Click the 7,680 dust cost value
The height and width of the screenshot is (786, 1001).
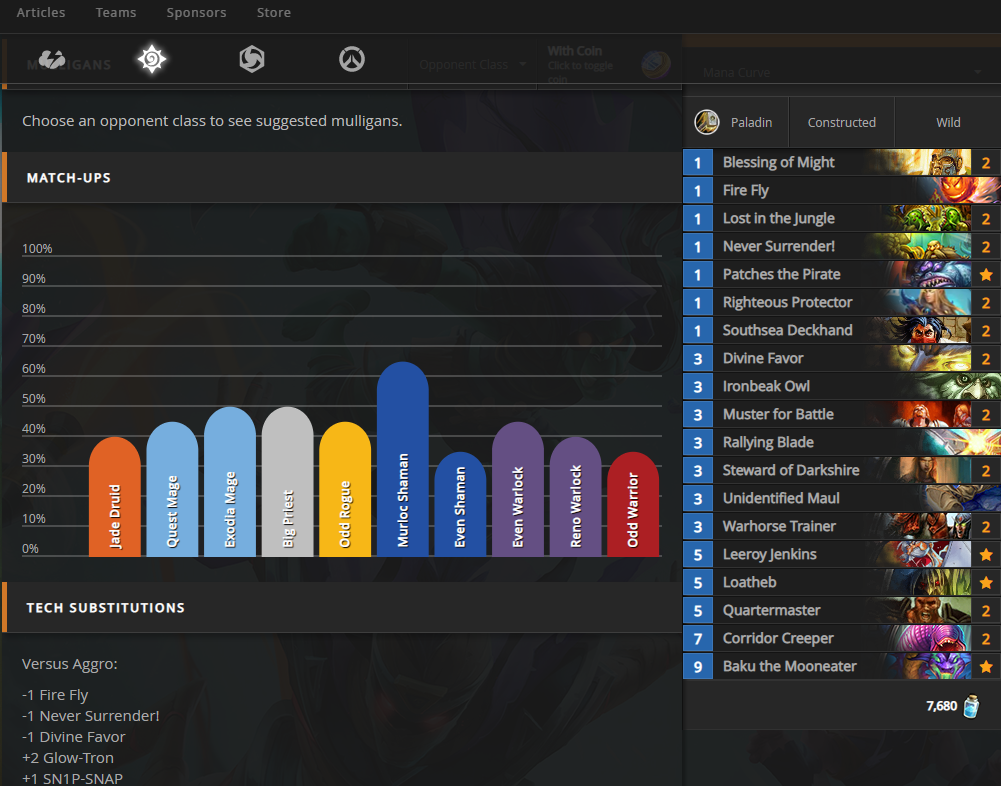(x=941, y=706)
